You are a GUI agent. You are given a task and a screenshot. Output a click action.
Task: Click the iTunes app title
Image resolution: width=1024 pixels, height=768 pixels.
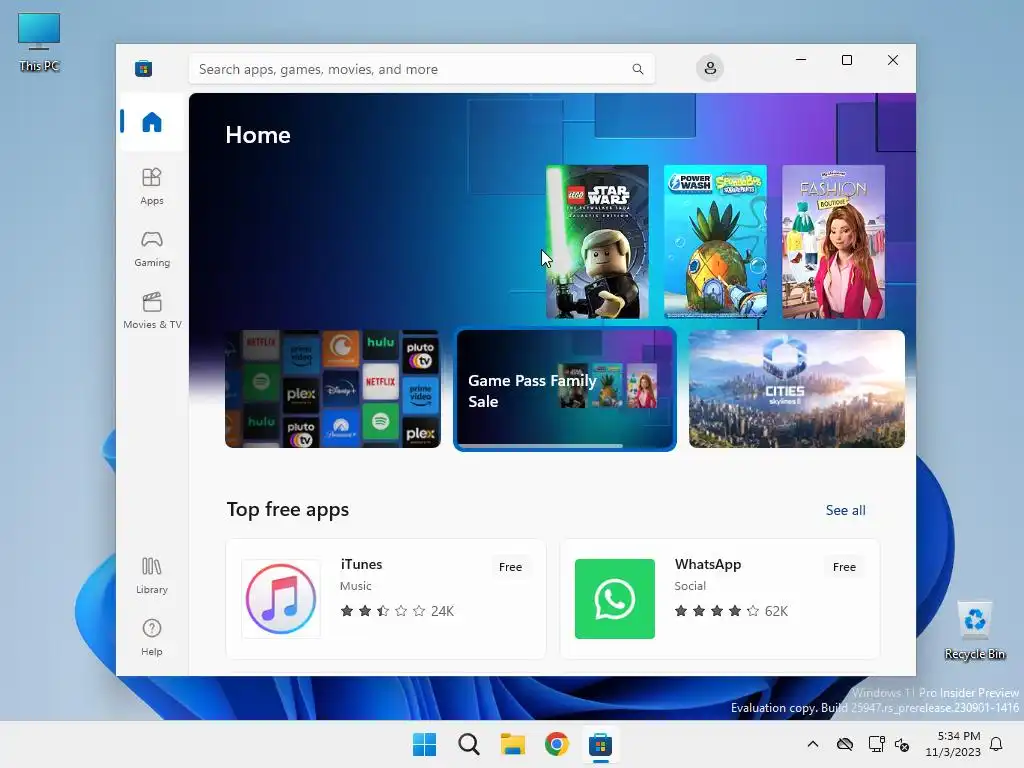(361, 564)
